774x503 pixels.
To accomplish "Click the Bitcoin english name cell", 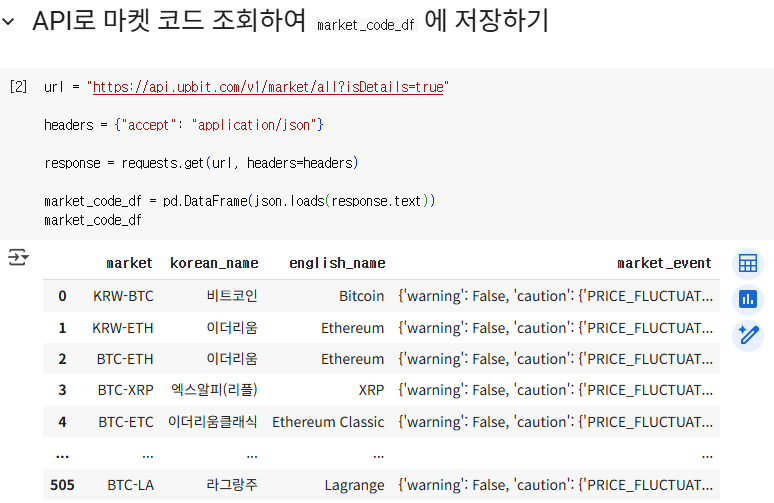I will coord(361,296).
